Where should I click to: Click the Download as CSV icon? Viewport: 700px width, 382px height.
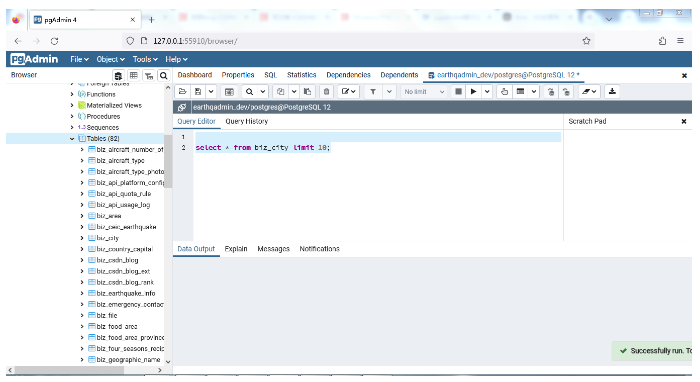point(612,91)
